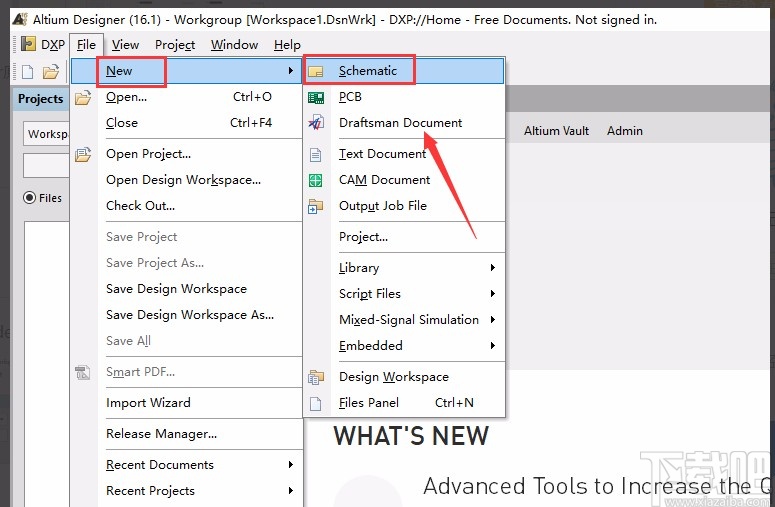
Task: Expand the Recent Documents submenu arrow
Action: click(x=291, y=465)
